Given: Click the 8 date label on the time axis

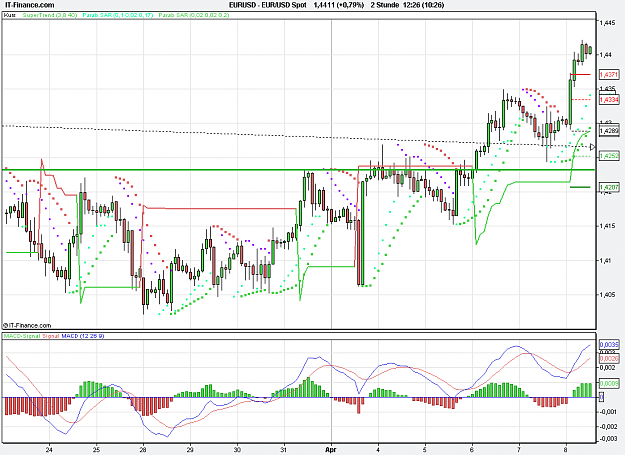Looking at the screenshot, I should tap(566, 450).
